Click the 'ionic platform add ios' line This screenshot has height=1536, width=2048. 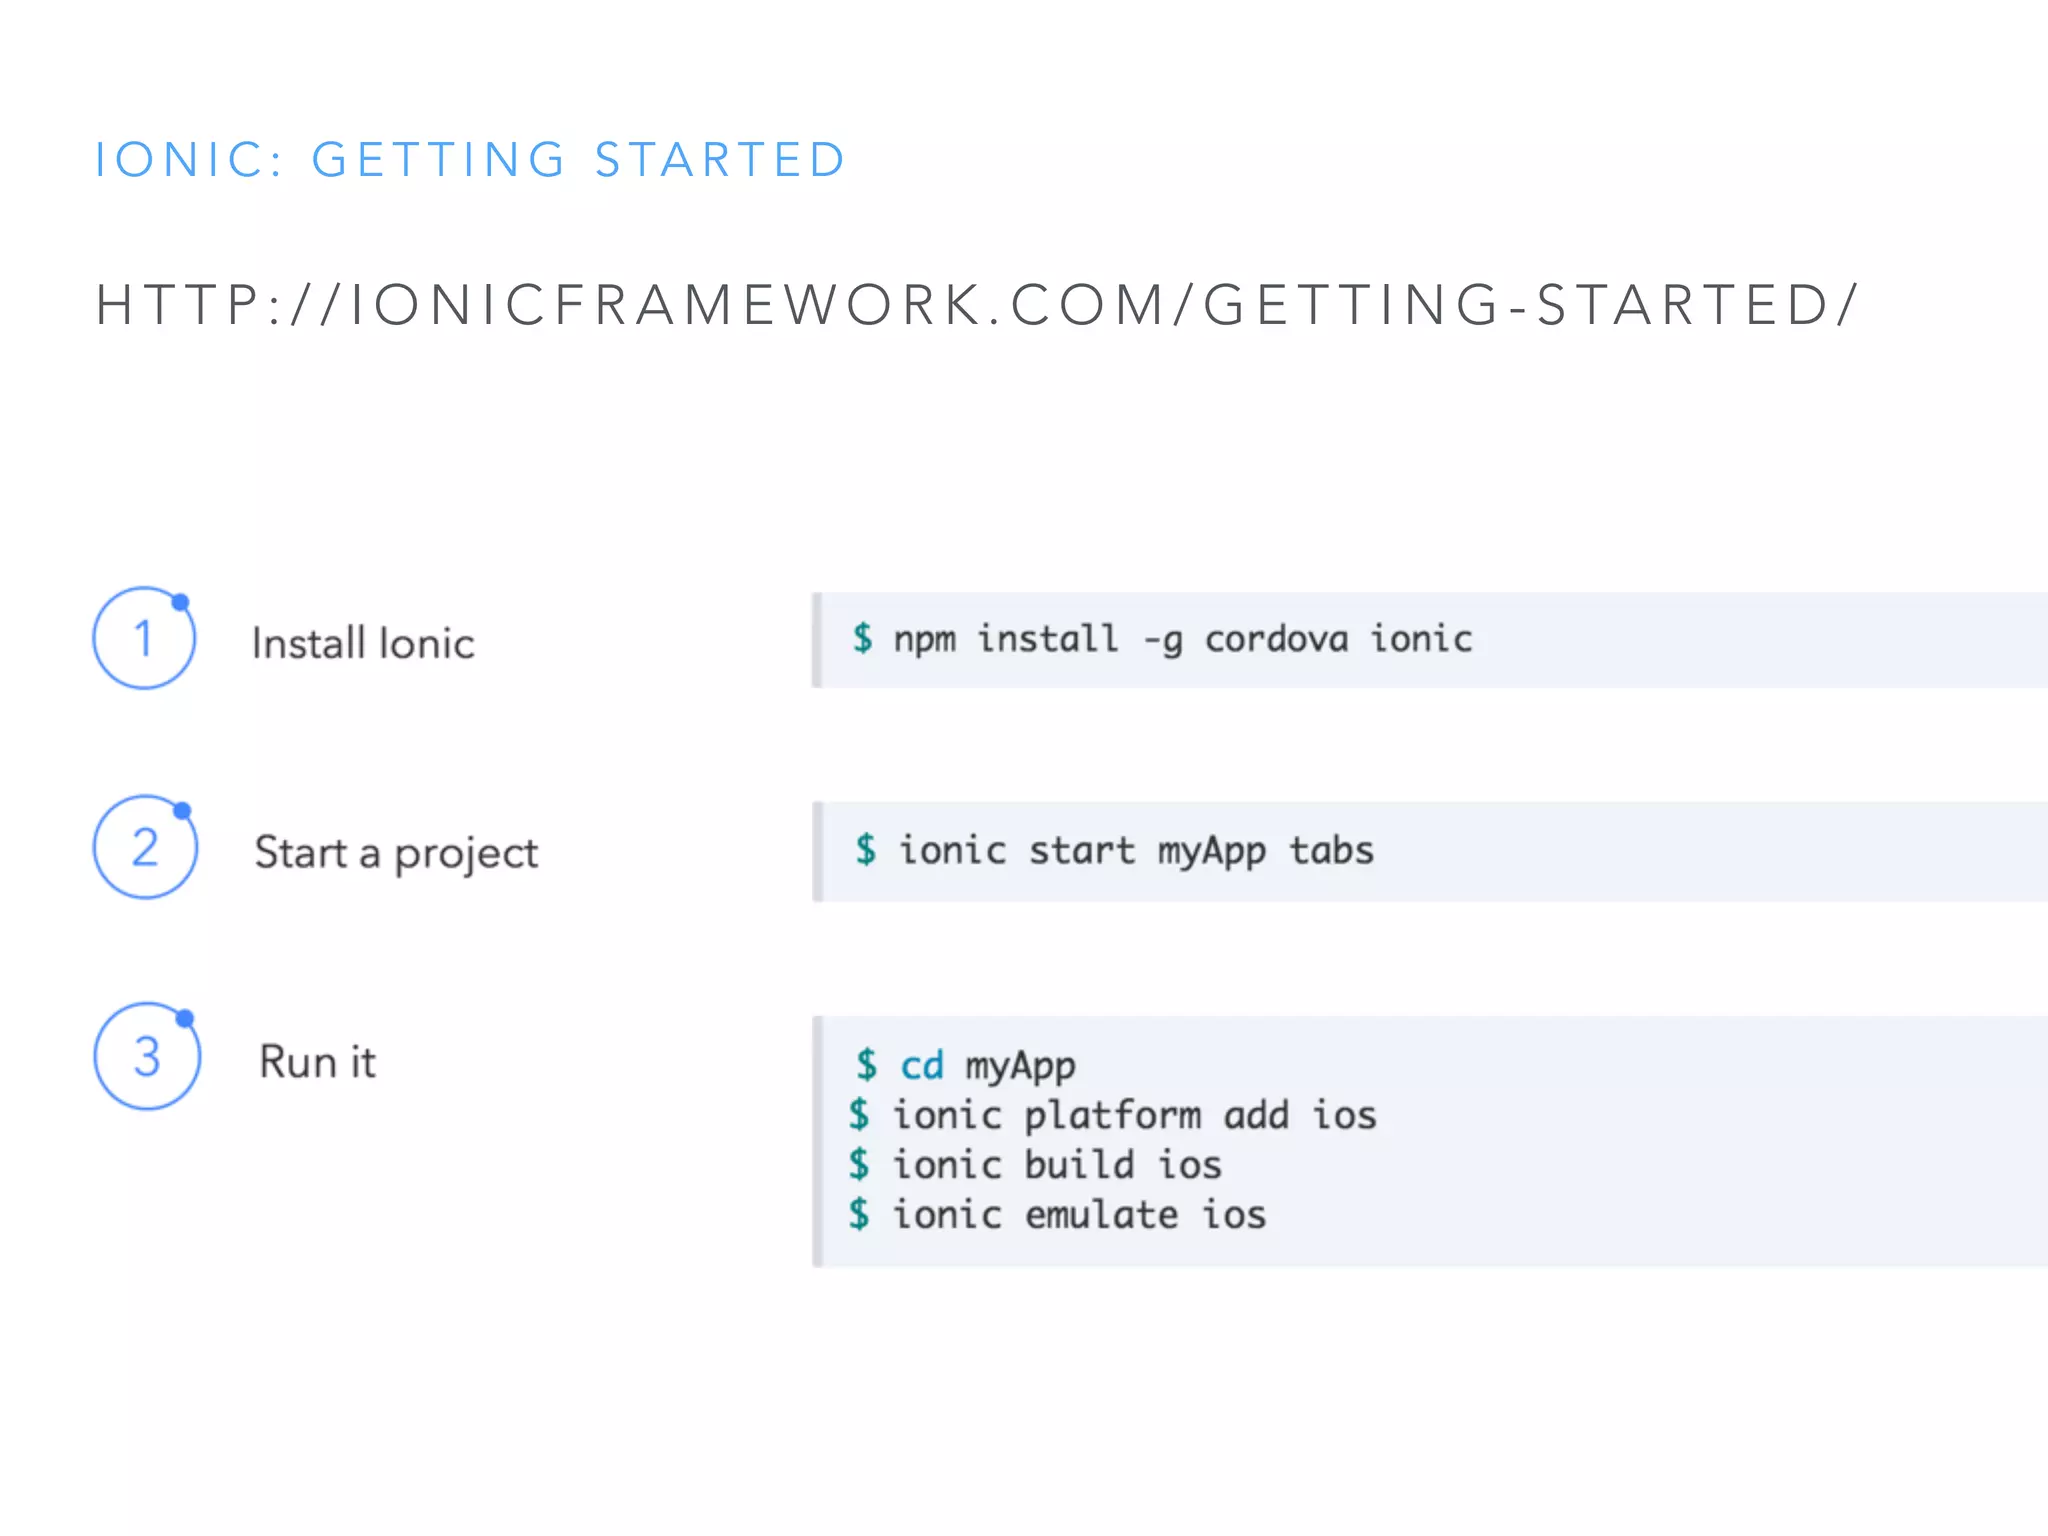pos(1134,1115)
